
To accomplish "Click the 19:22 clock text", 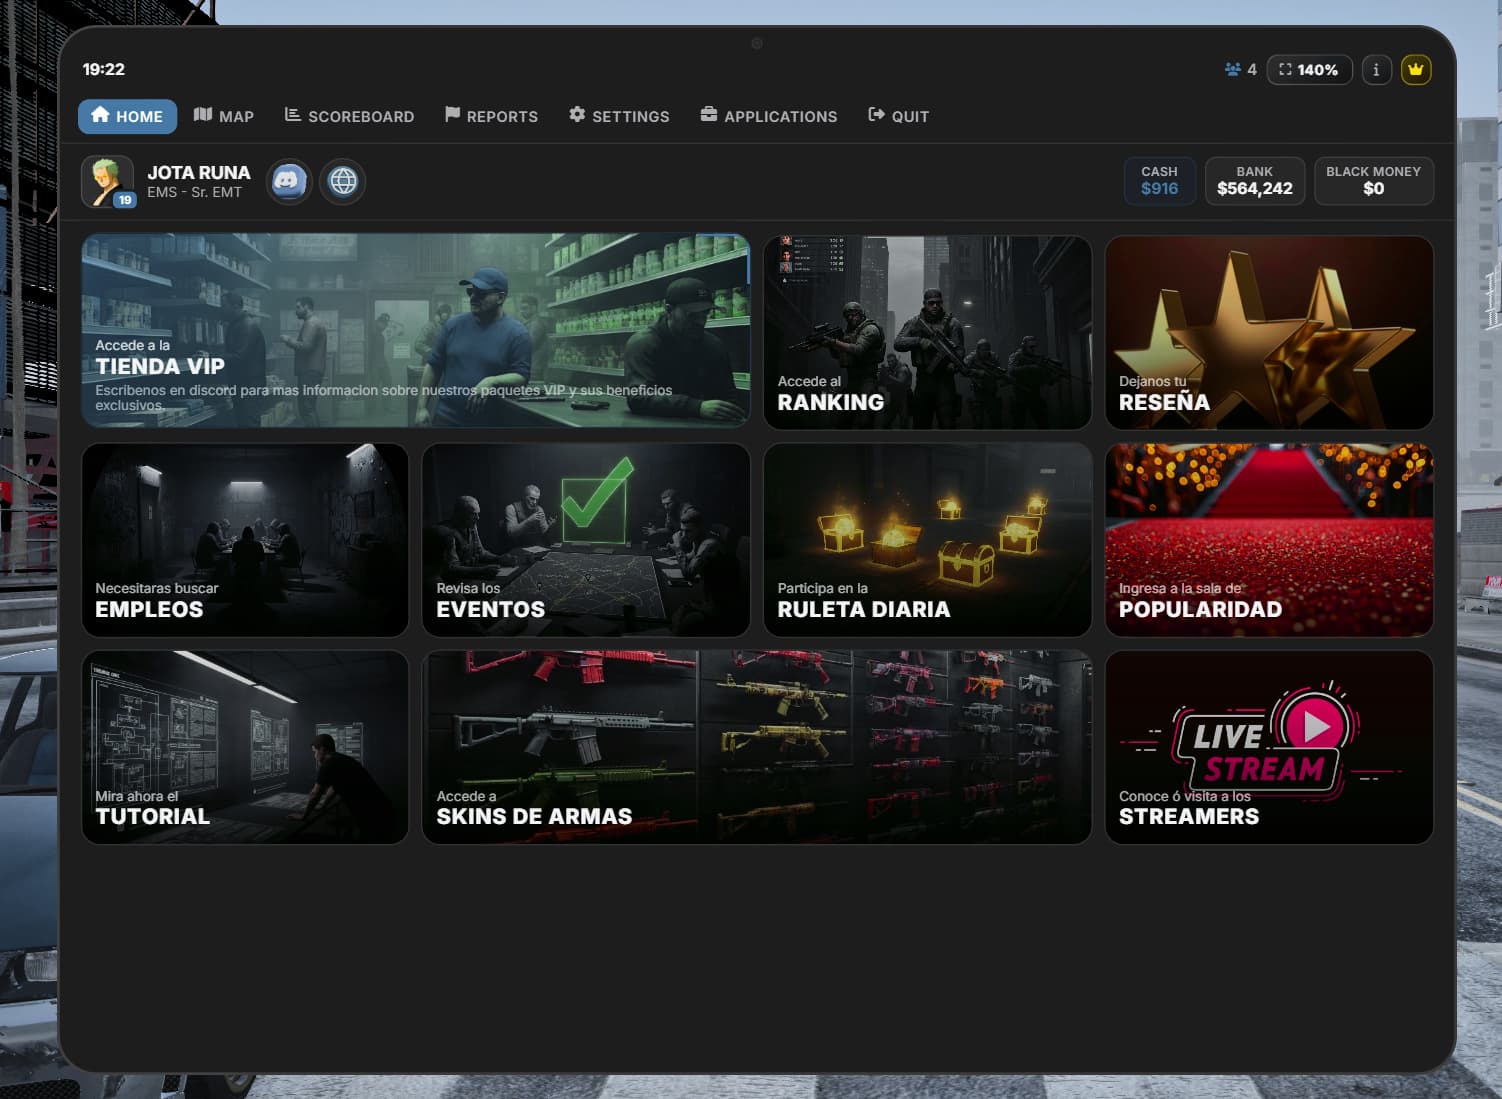I will [103, 69].
